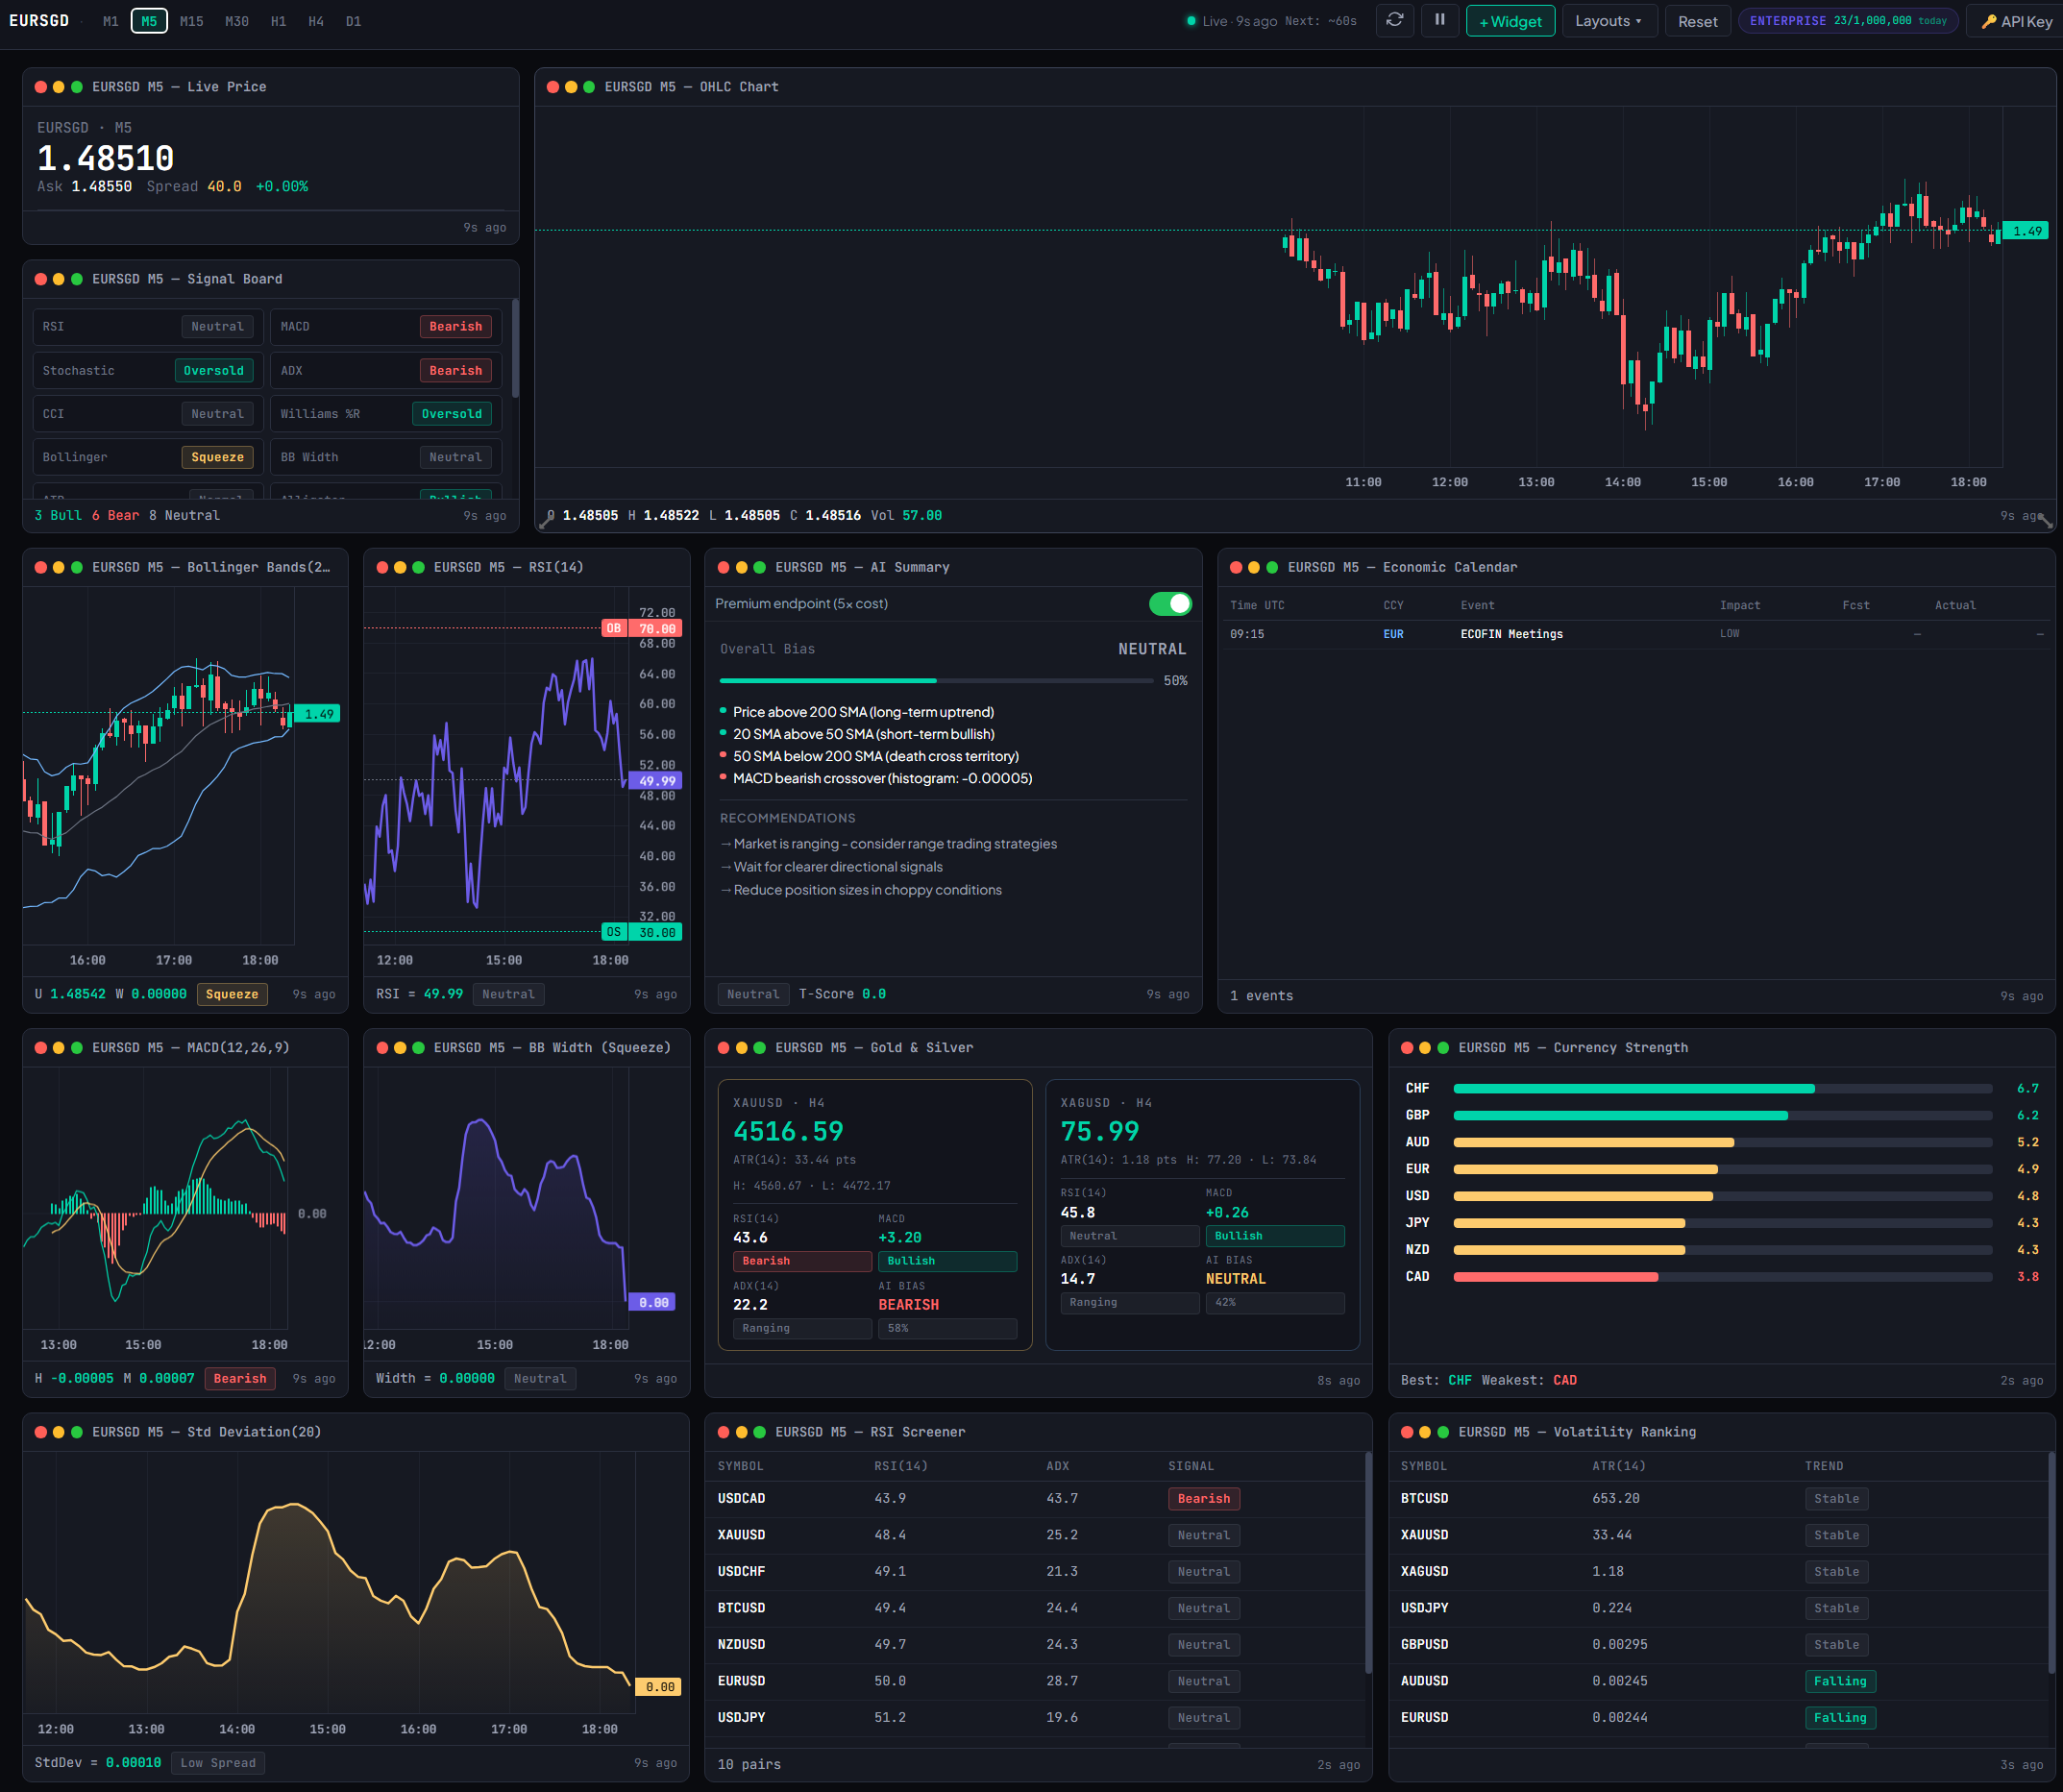Click the green dot on Live Price widget
This screenshot has height=1792, width=2063.
click(x=77, y=87)
